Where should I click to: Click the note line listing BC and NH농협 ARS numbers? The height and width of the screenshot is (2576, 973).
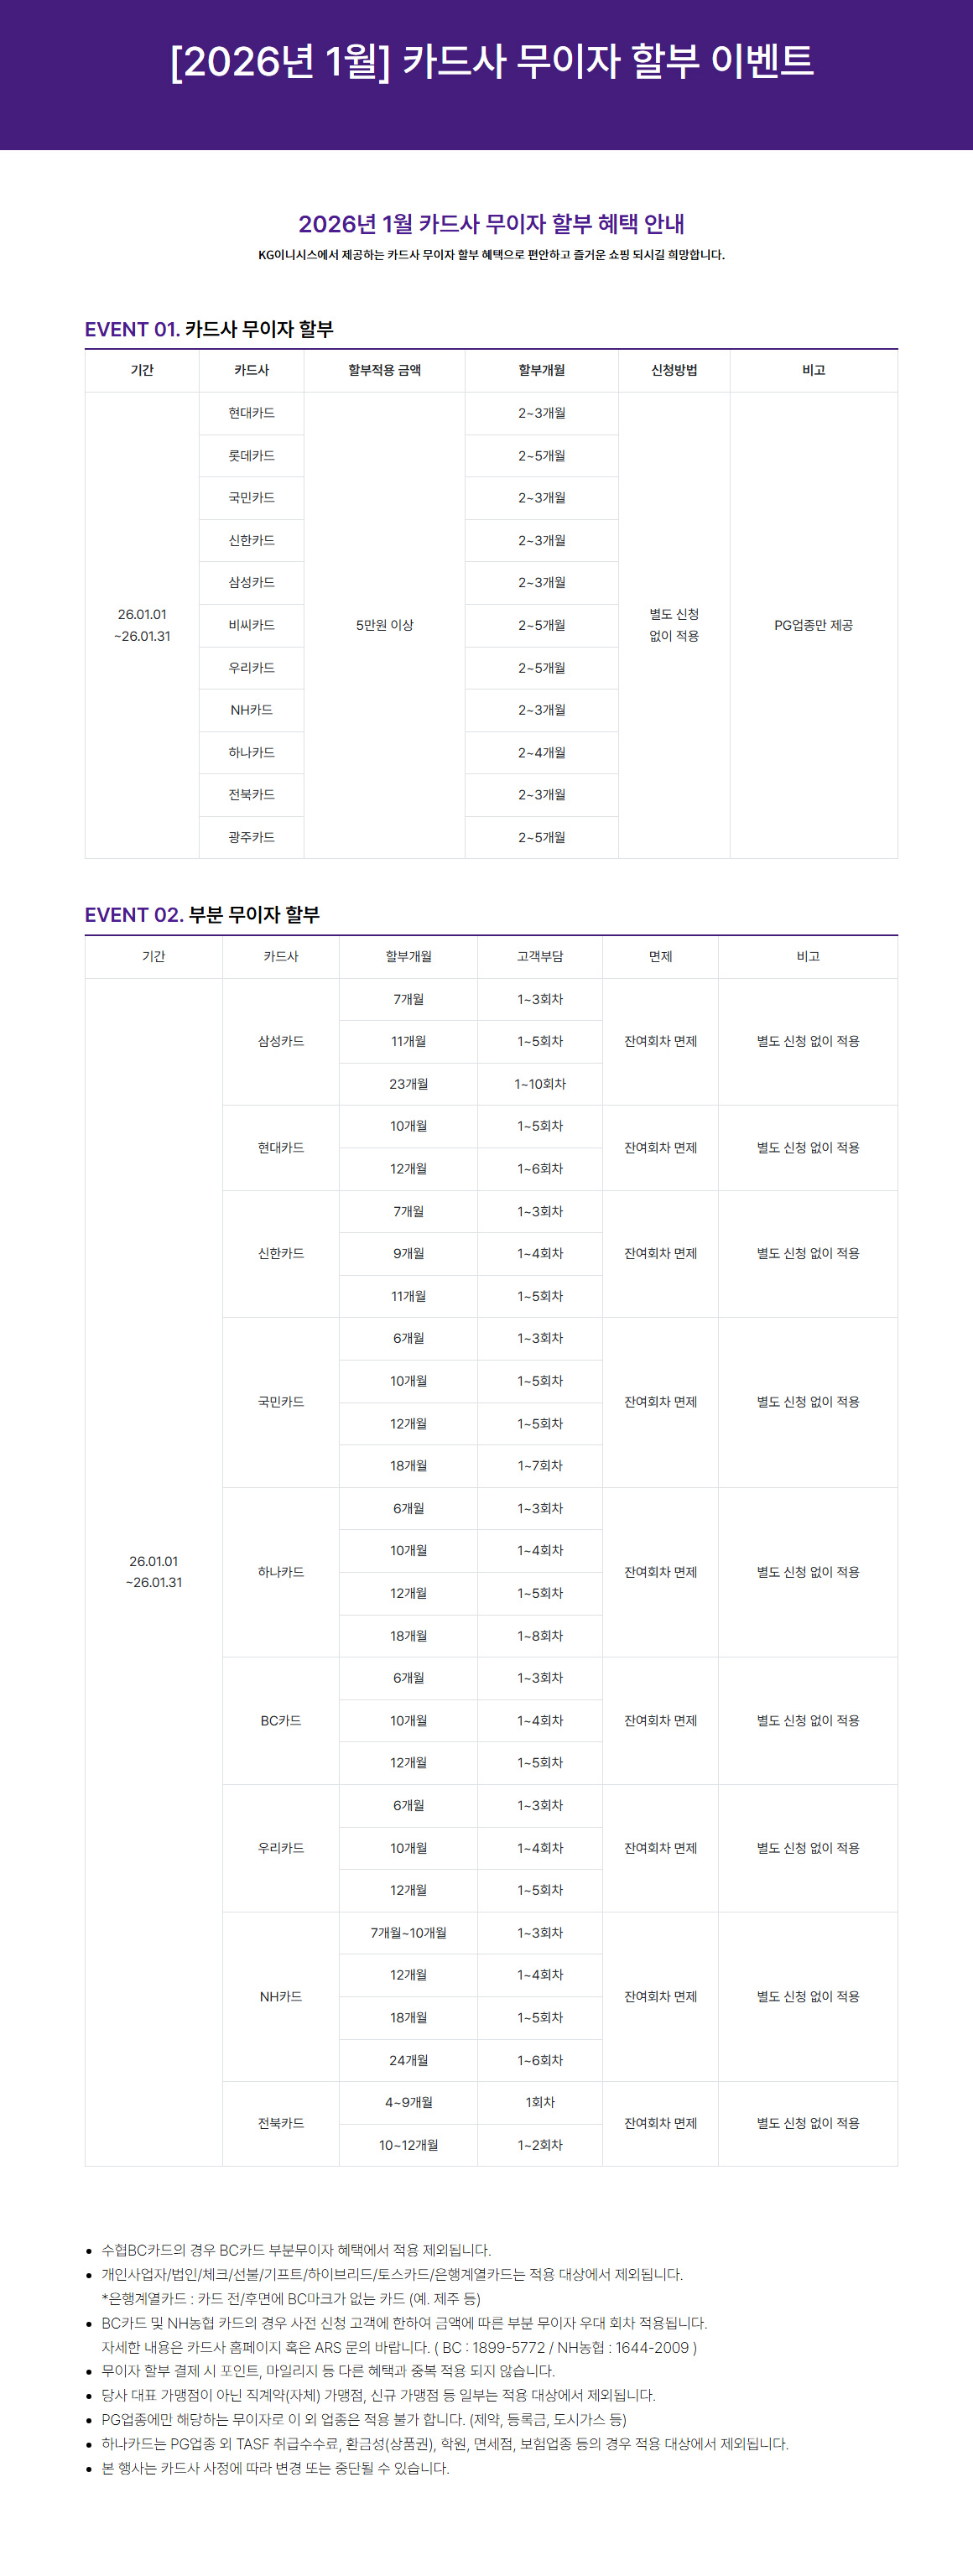[399, 2347]
